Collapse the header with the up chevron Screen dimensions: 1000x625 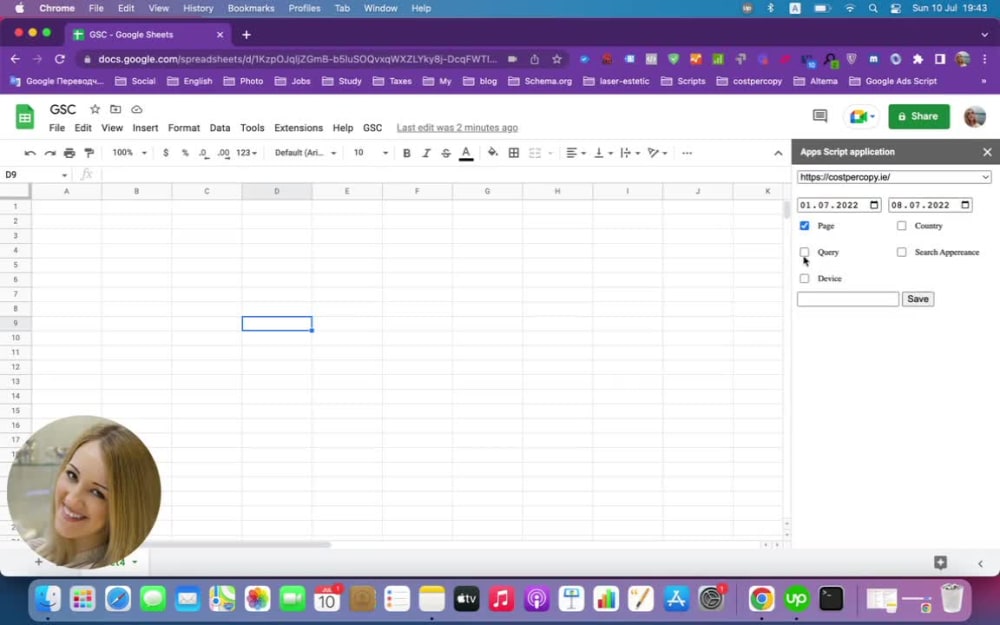point(778,153)
